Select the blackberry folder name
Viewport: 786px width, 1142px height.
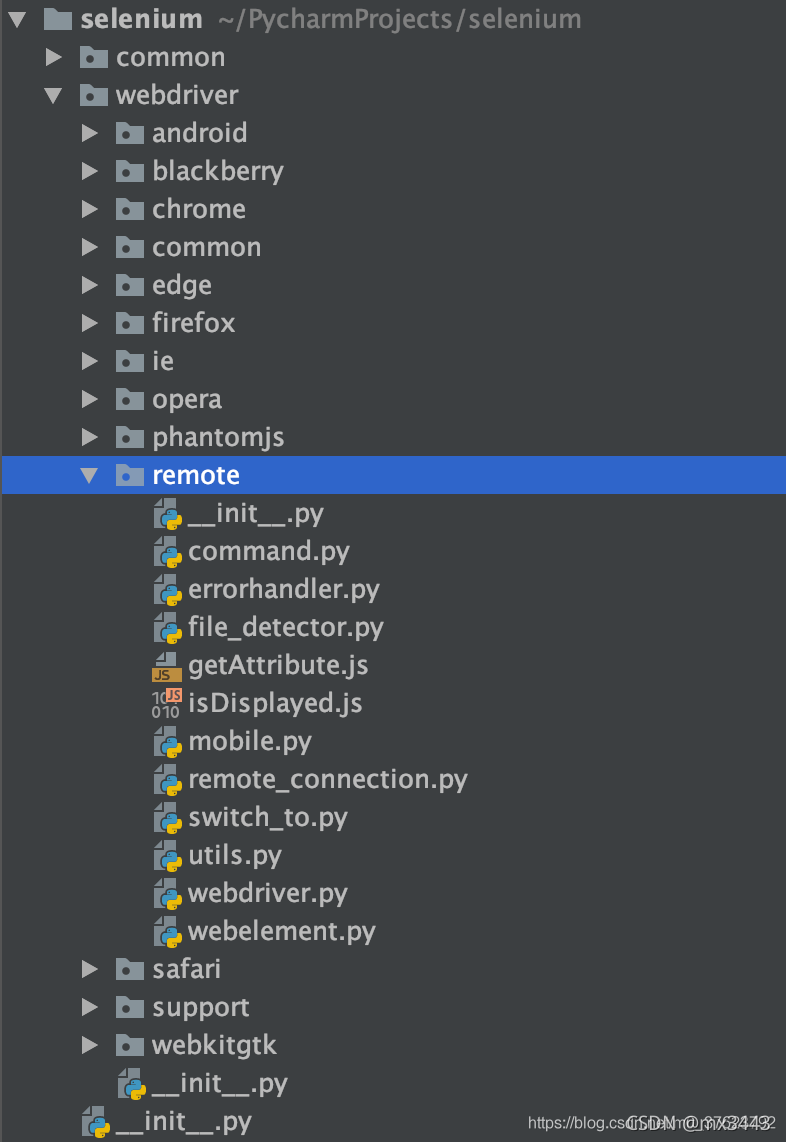218,172
